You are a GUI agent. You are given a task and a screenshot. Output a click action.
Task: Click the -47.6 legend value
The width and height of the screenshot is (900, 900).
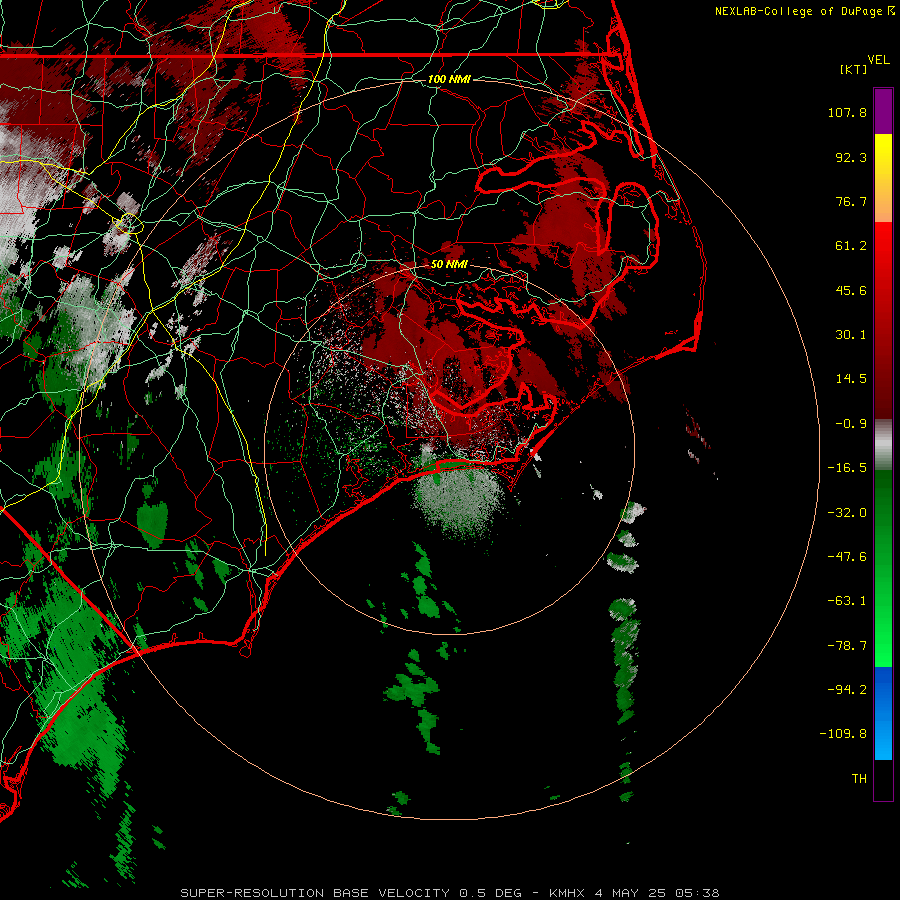click(847, 557)
